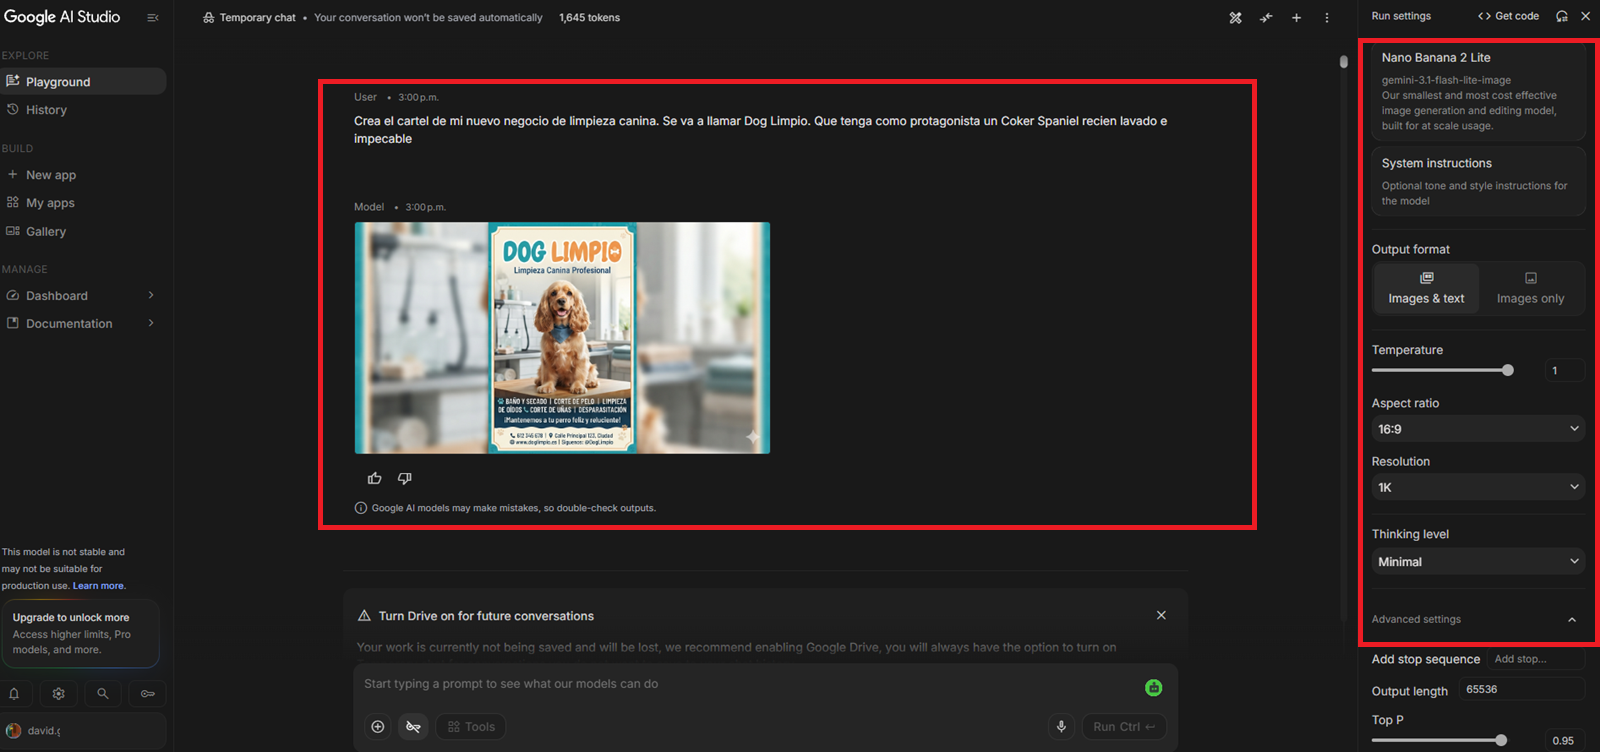The width and height of the screenshot is (1600, 752).
Task: Click the compare mode arrows icon
Action: (1266, 18)
